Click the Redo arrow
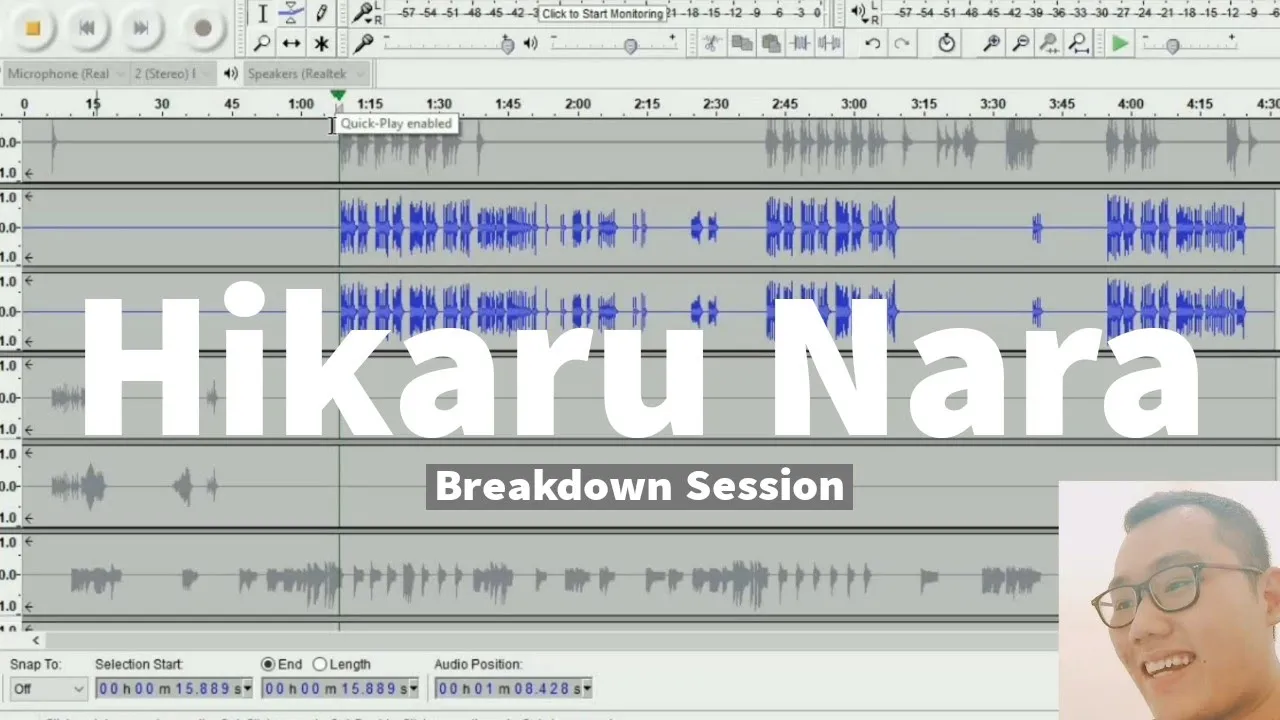Image resolution: width=1280 pixels, height=720 pixels. click(x=902, y=43)
